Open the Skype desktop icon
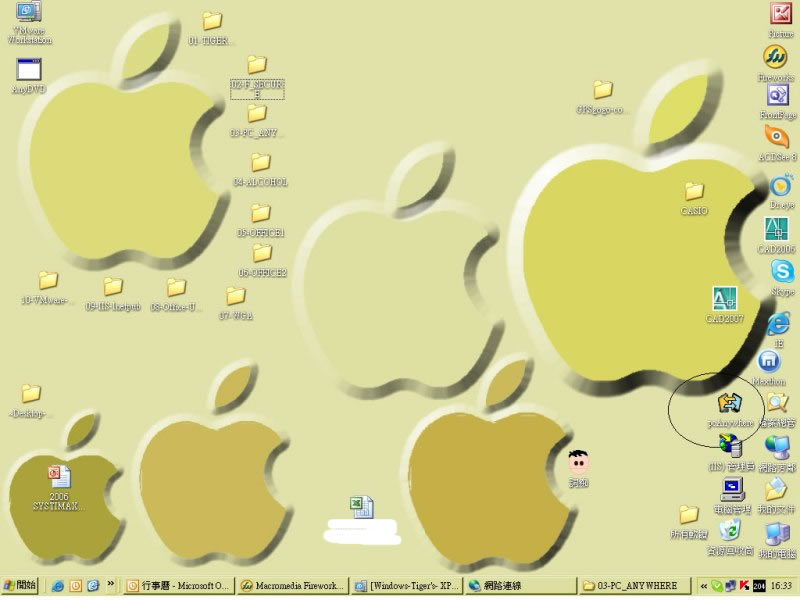The image size is (800, 600). point(782,271)
